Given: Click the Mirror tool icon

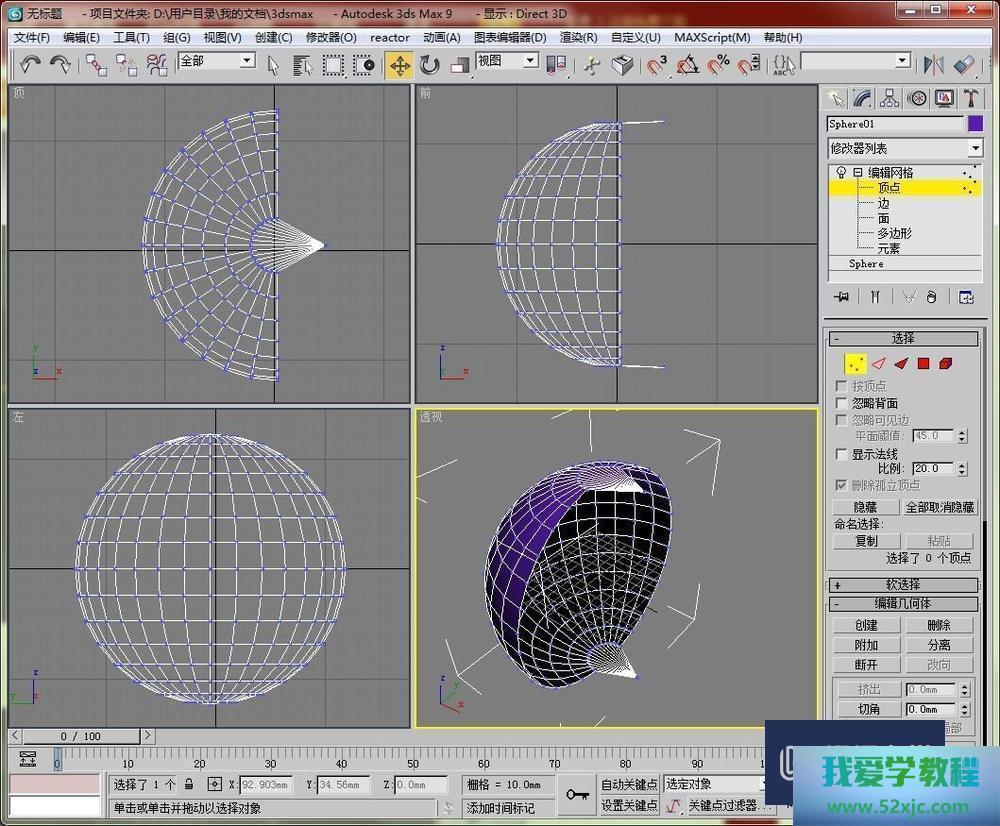Looking at the screenshot, I should point(934,65).
